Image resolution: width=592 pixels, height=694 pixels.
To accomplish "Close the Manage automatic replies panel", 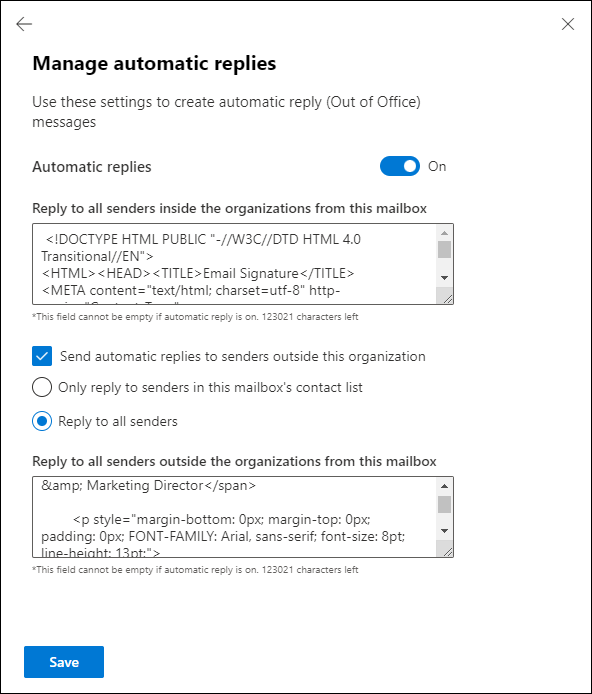I will point(568,24).
